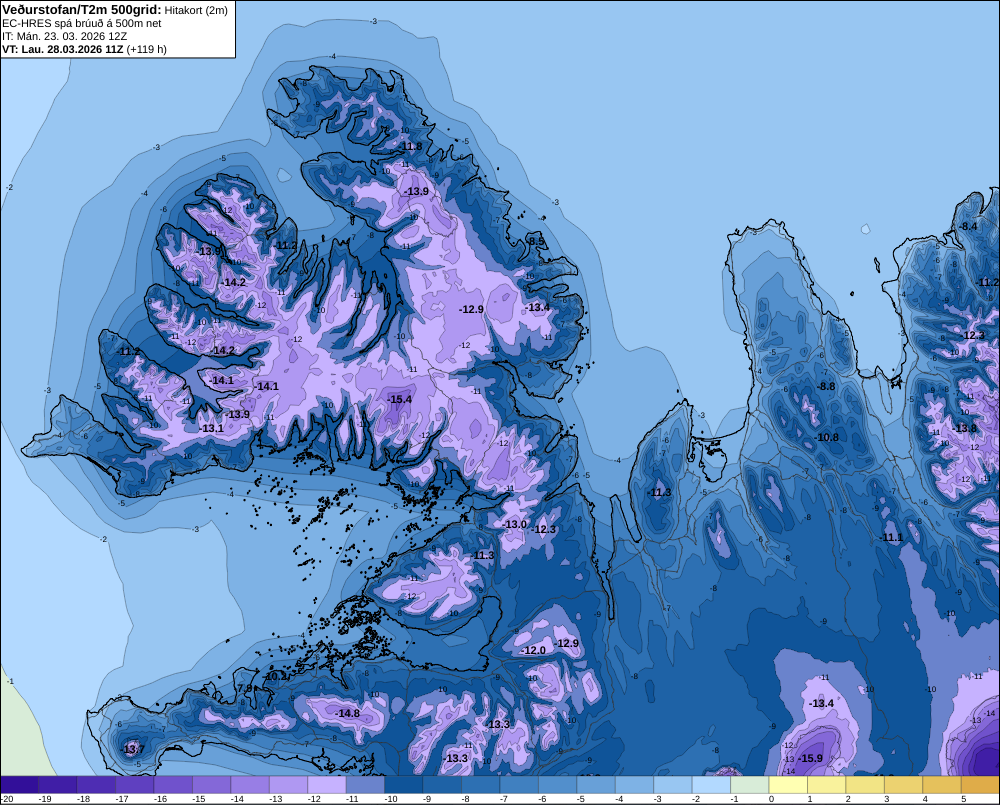1000x805 pixels.
Task: Select the legend swatch between -11 and -10
Action: pos(365,785)
